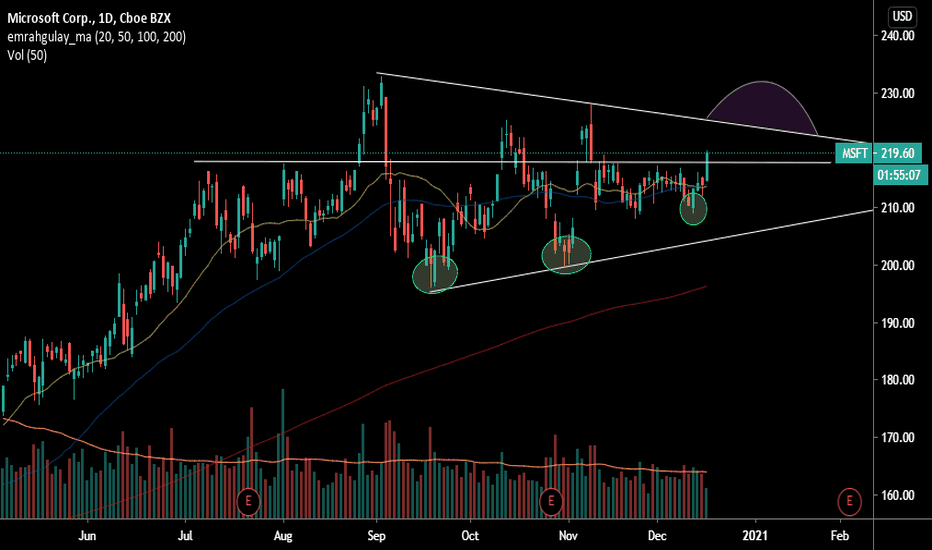Viewport: 932px width, 550px height.
Task: Click the Nov label on time axis
Action: 568,536
